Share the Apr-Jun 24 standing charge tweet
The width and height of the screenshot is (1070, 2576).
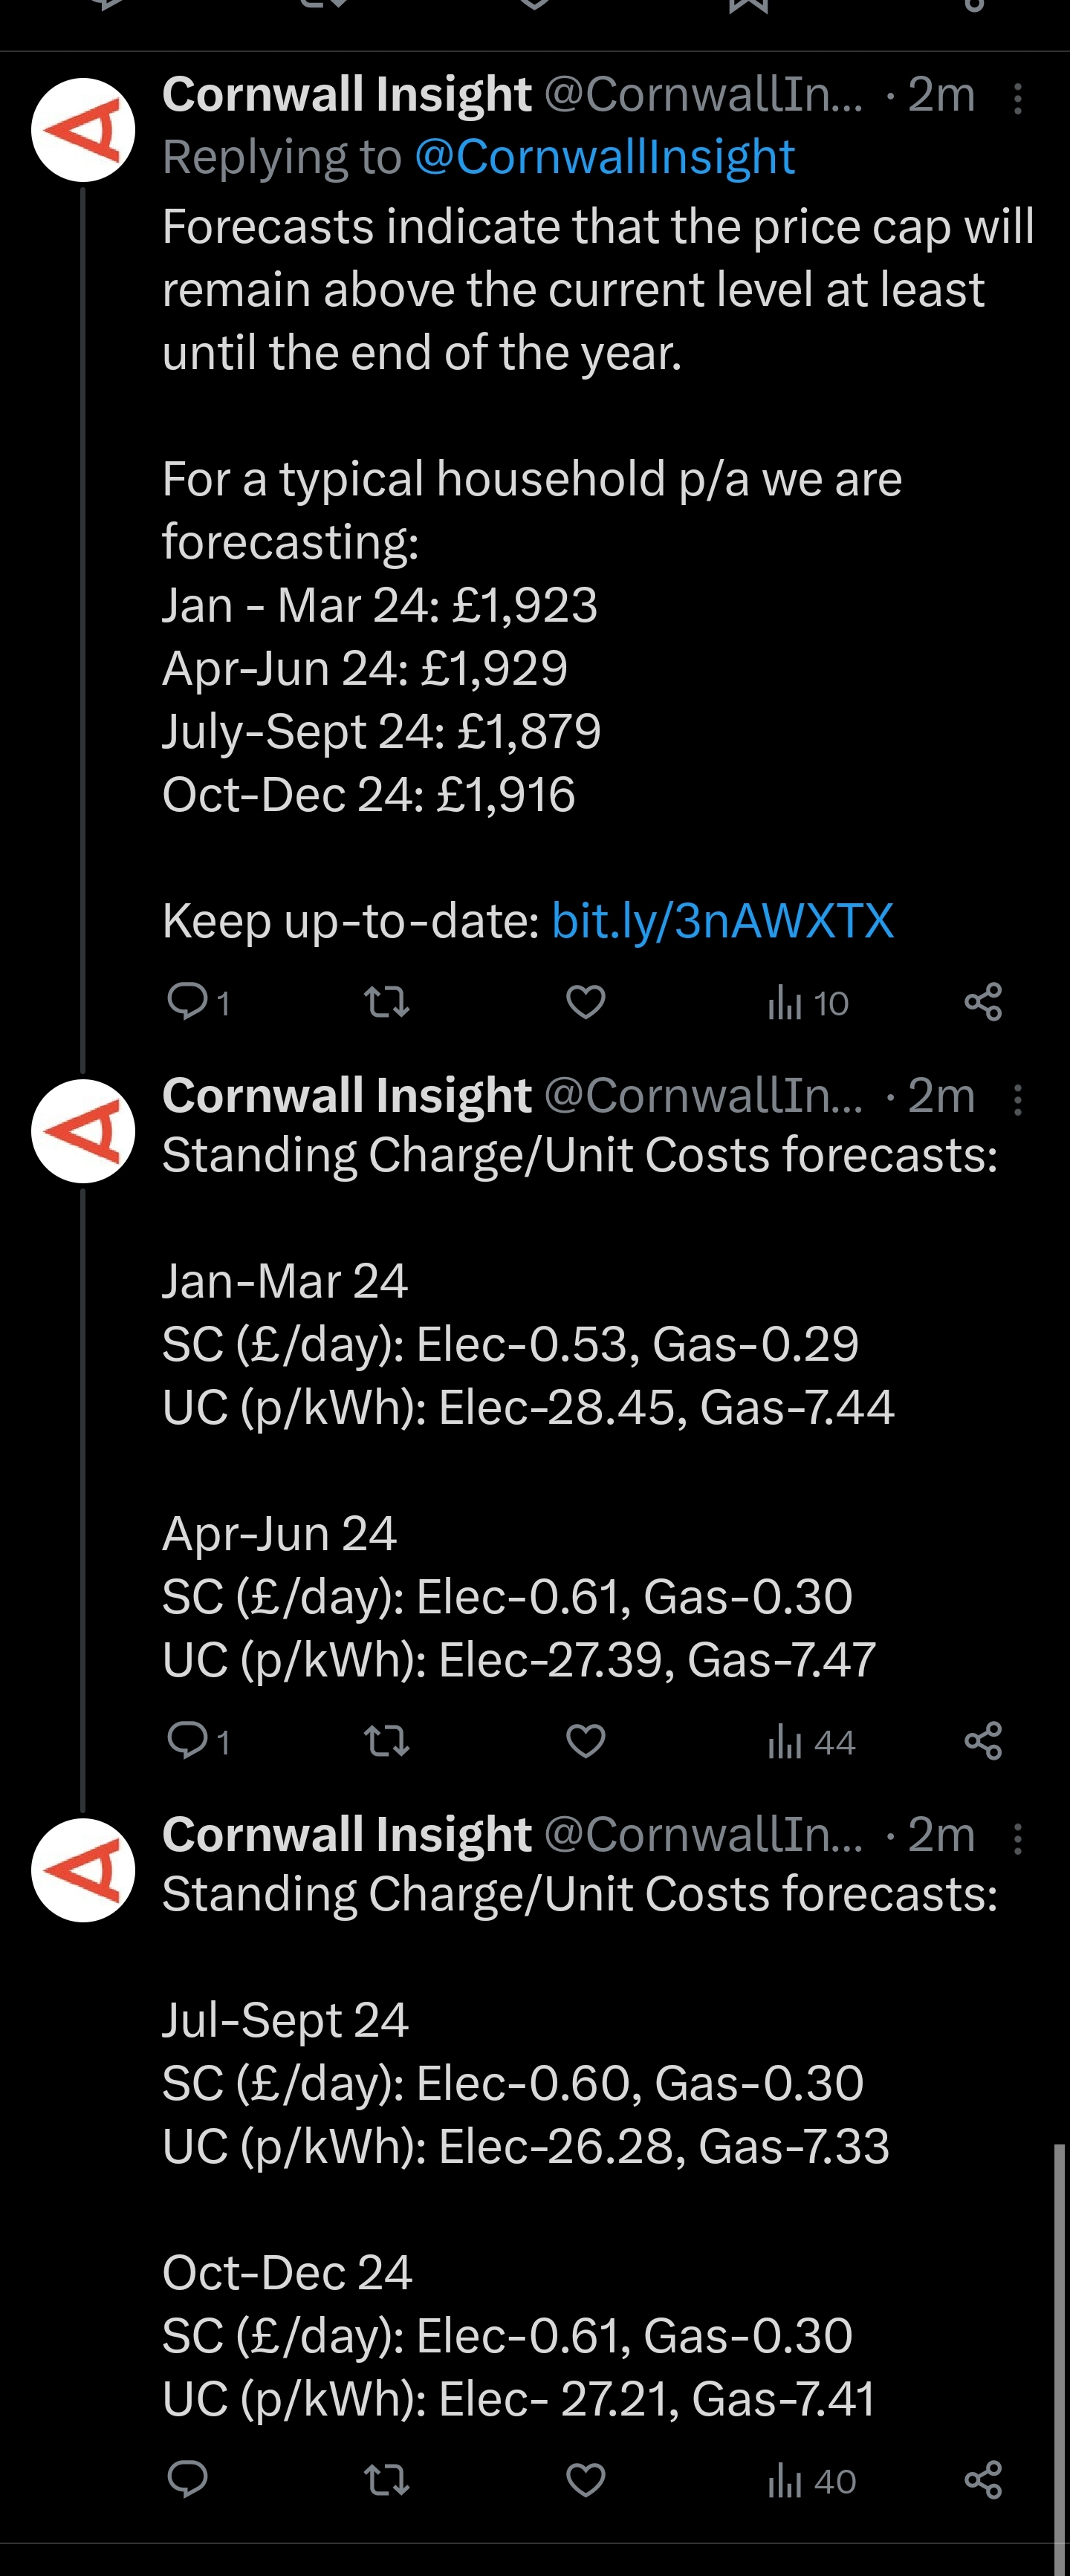tap(983, 1741)
